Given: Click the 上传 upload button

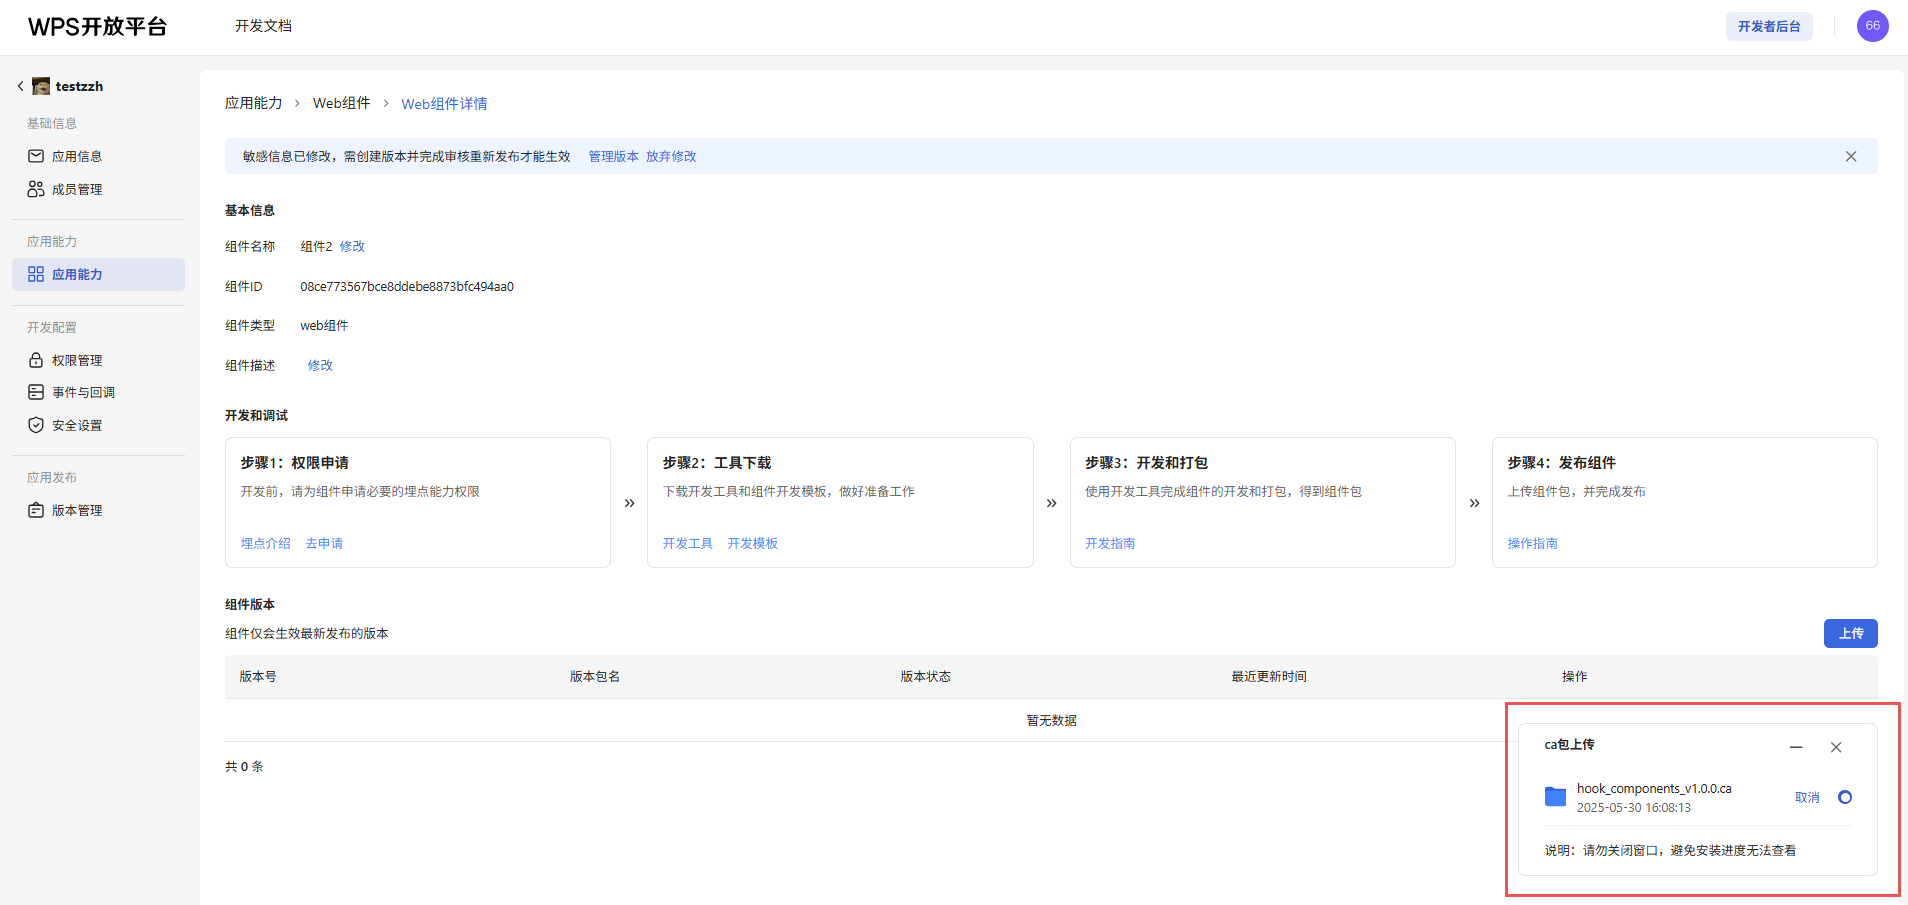Looking at the screenshot, I should (1850, 633).
